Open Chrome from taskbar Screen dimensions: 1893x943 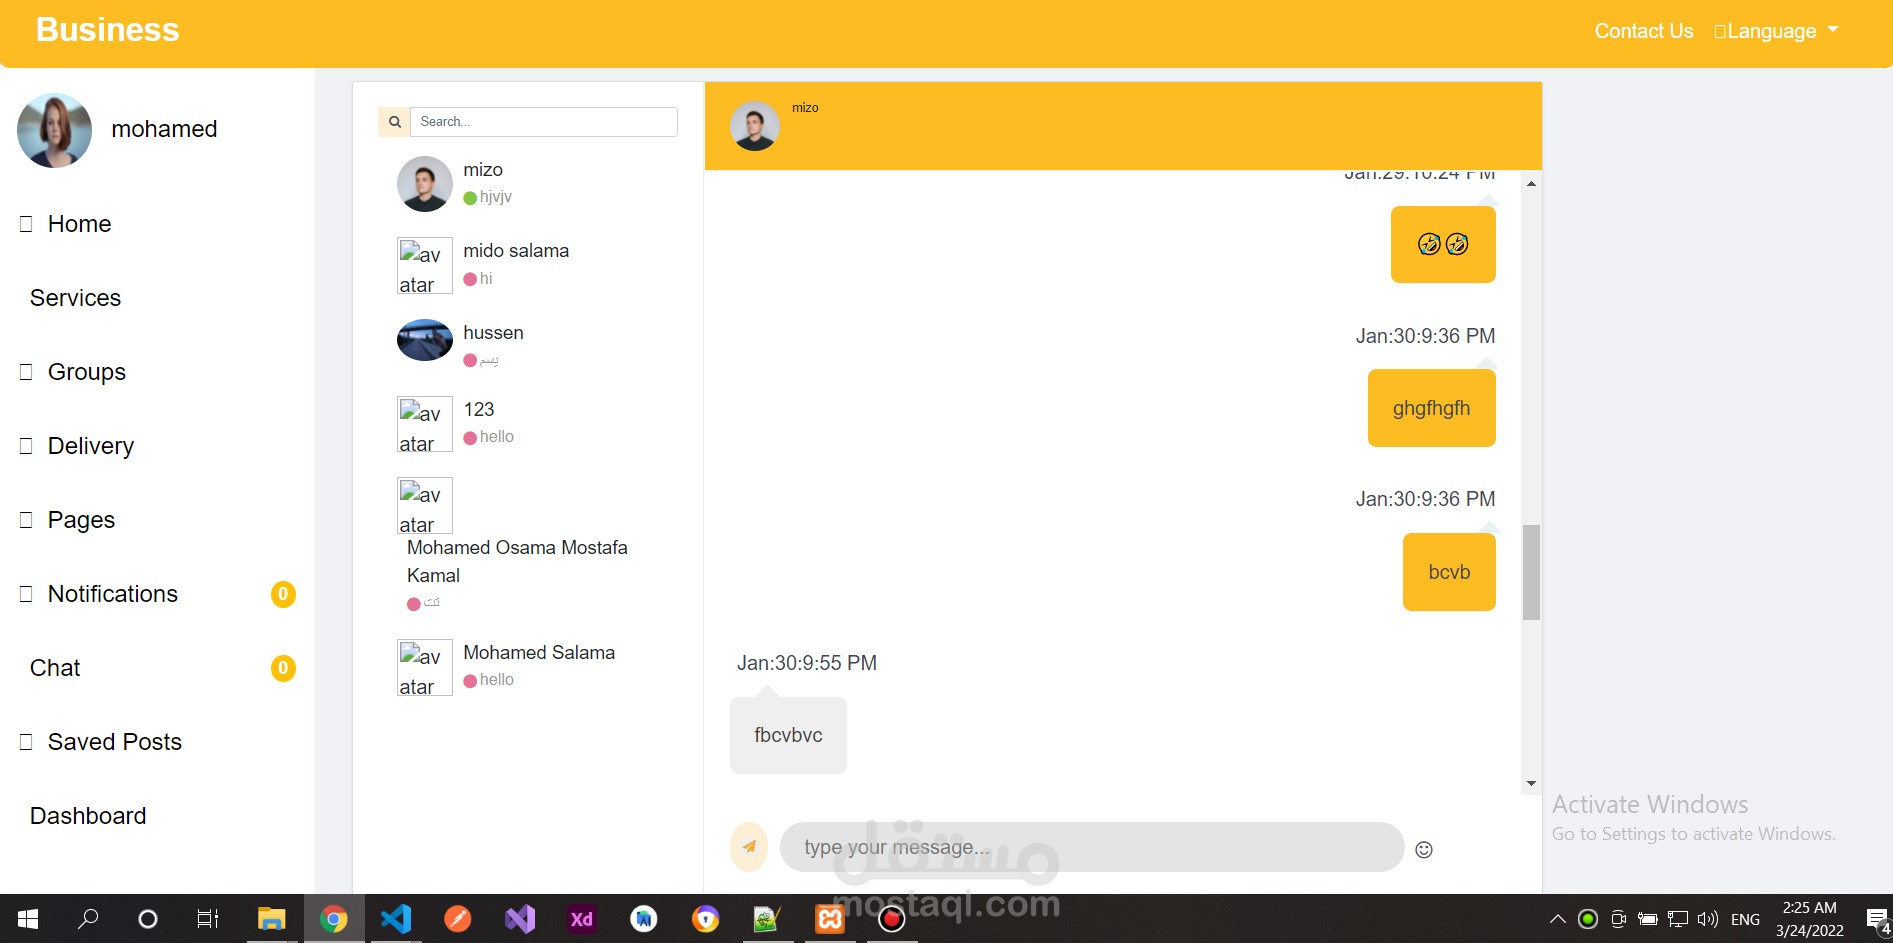click(334, 919)
